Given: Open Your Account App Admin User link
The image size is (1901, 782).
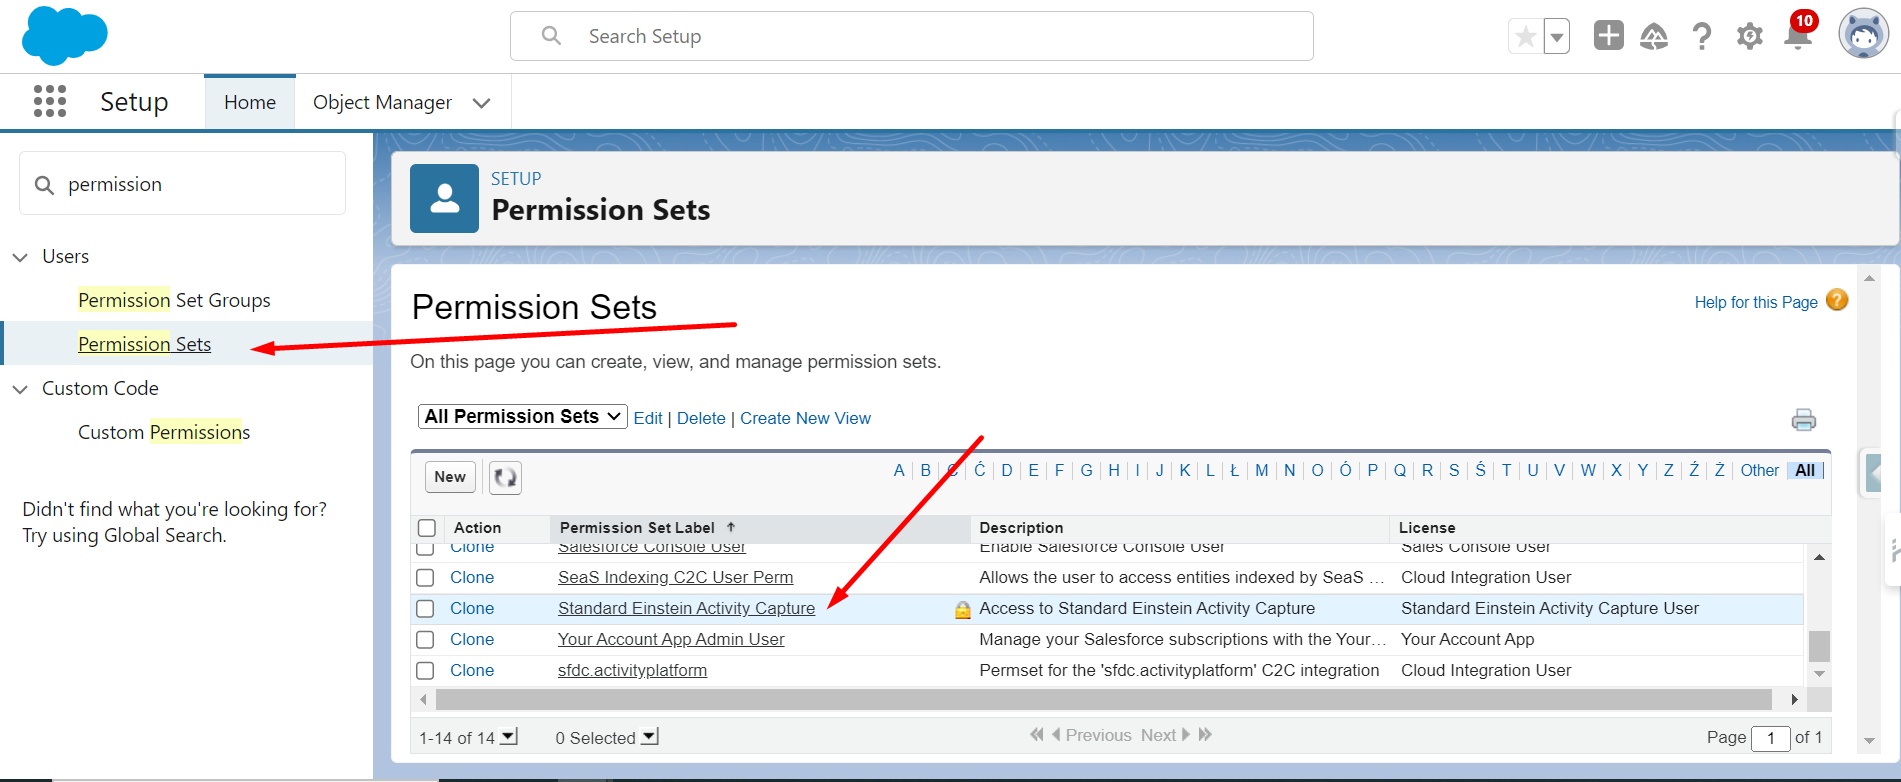Looking at the screenshot, I should tap(671, 640).
